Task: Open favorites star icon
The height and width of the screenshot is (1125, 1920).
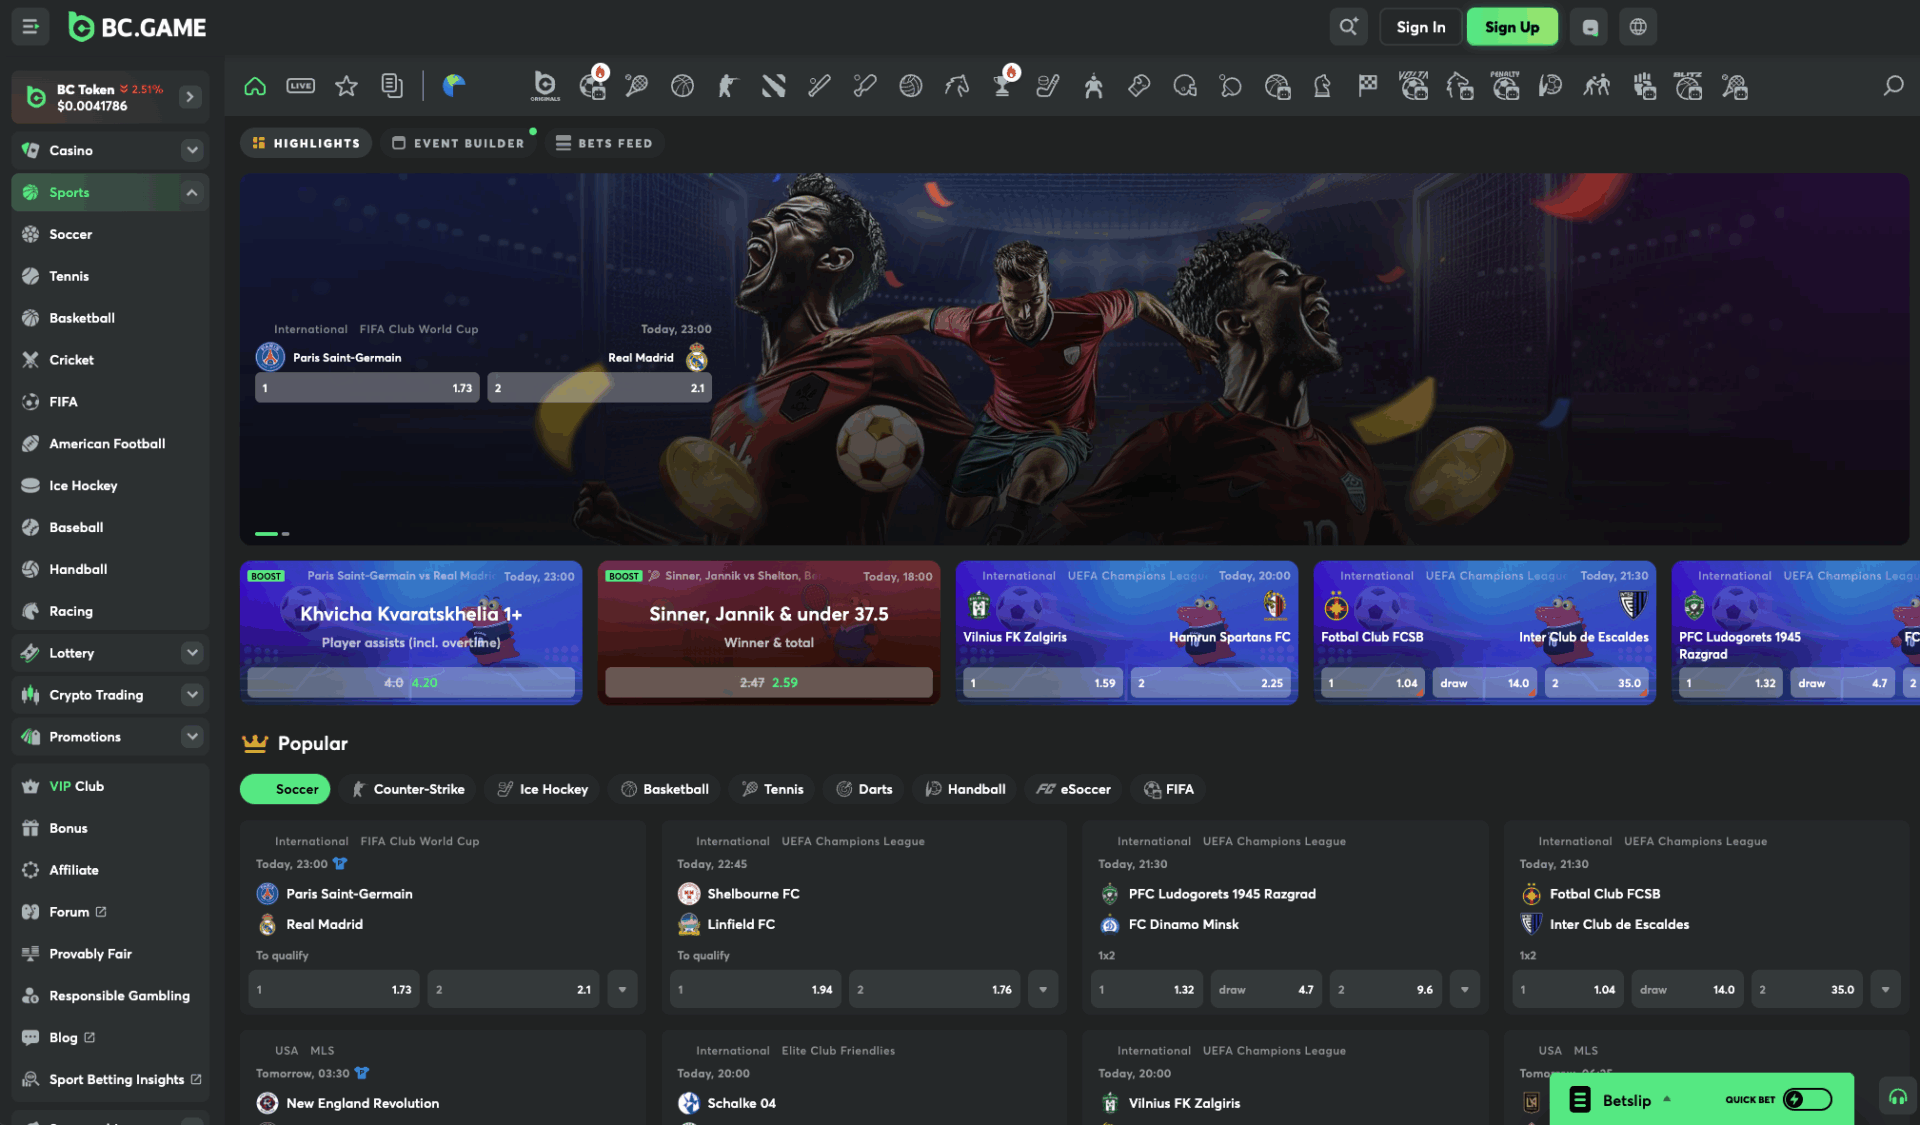Action: (x=346, y=86)
